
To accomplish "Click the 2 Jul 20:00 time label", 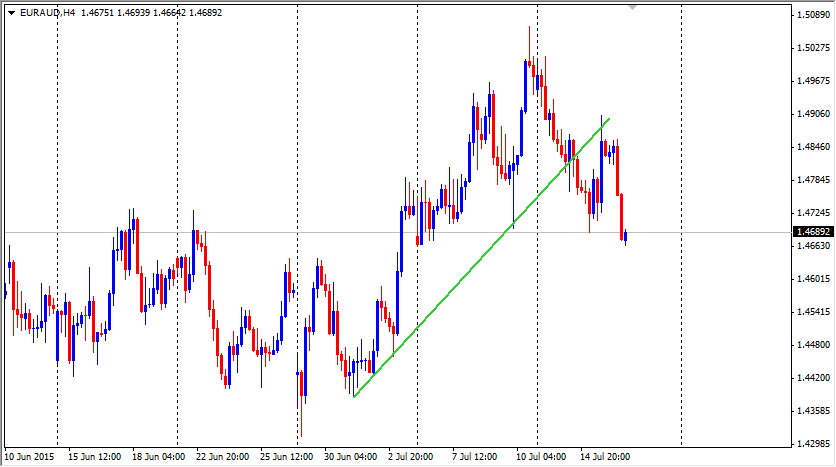I will (411, 457).
